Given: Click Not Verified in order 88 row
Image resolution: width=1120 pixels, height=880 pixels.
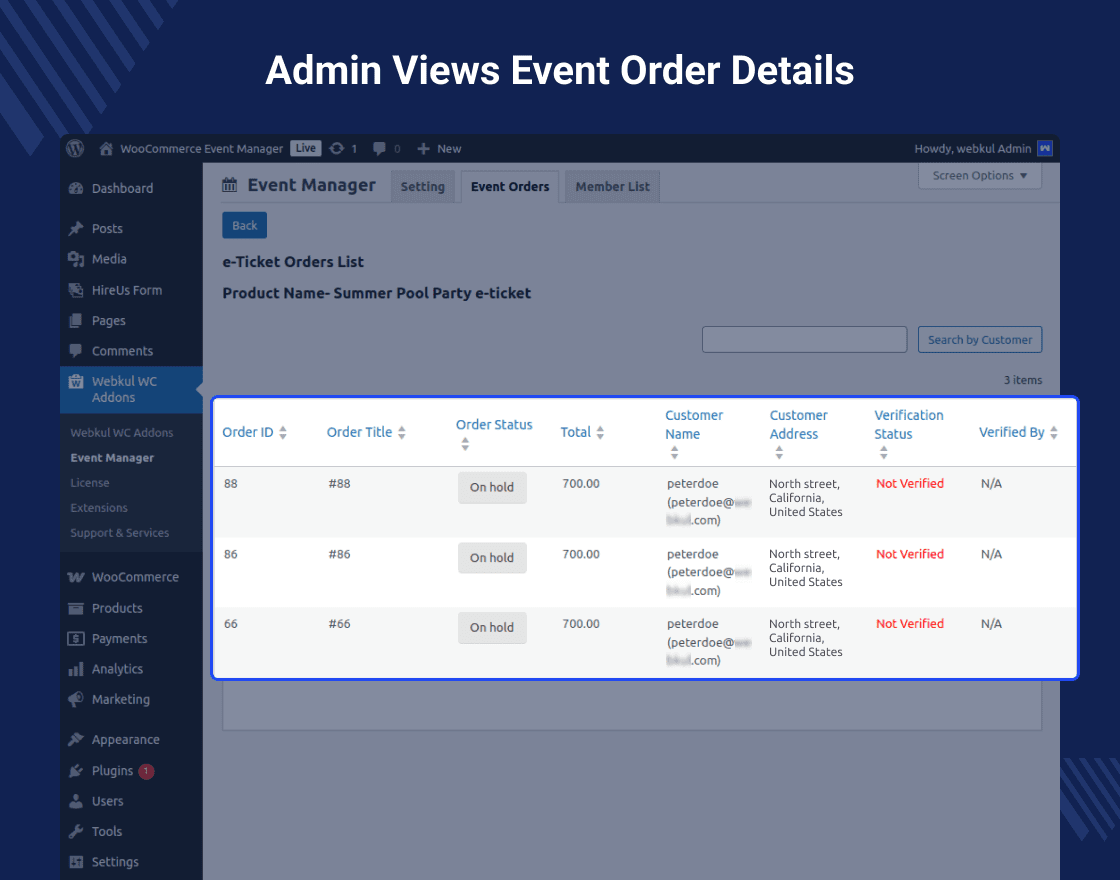Looking at the screenshot, I should click(x=910, y=484).
